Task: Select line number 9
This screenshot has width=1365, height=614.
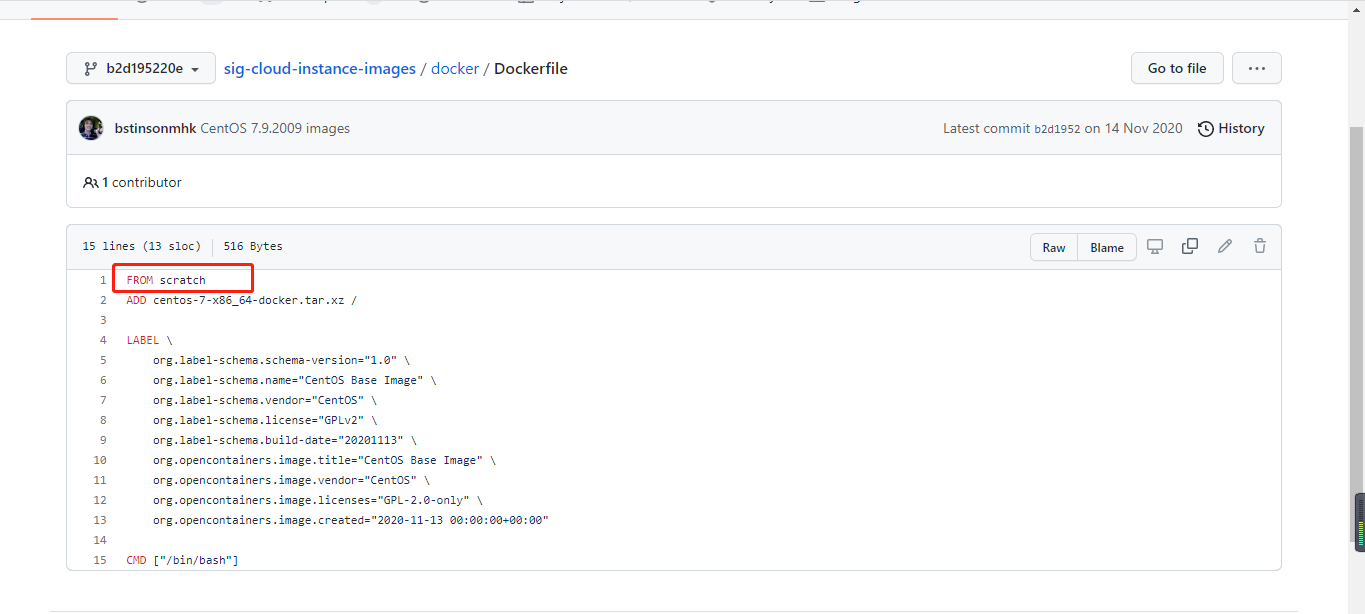Action: (102, 440)
